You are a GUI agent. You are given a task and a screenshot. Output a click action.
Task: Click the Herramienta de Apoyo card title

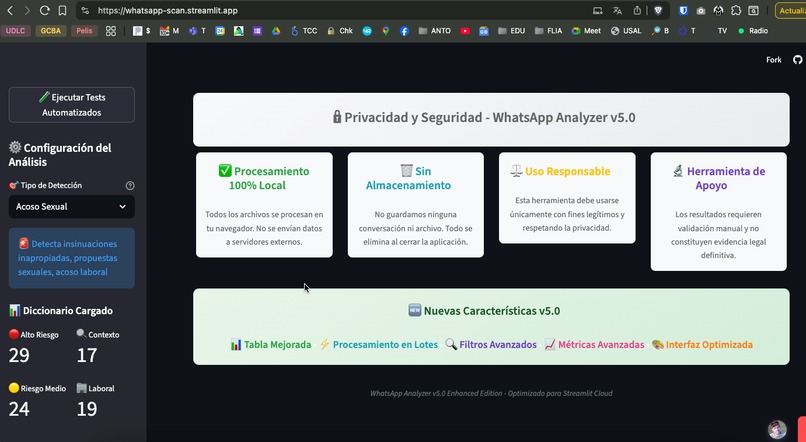pyautogui.click(x=719, y=178)
